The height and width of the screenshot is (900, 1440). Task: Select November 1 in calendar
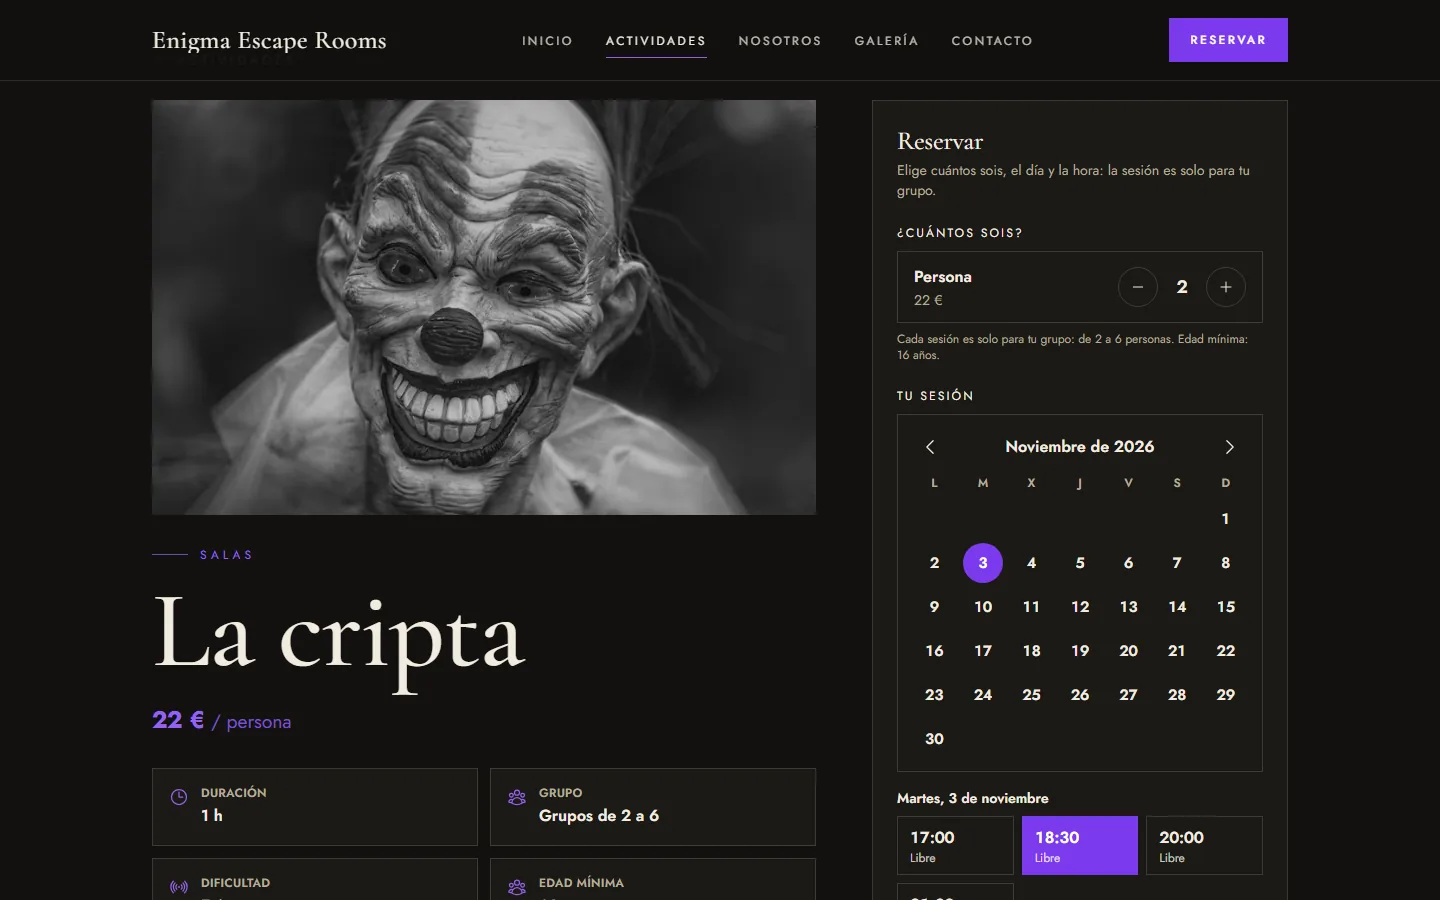[x=1225, y=519]
